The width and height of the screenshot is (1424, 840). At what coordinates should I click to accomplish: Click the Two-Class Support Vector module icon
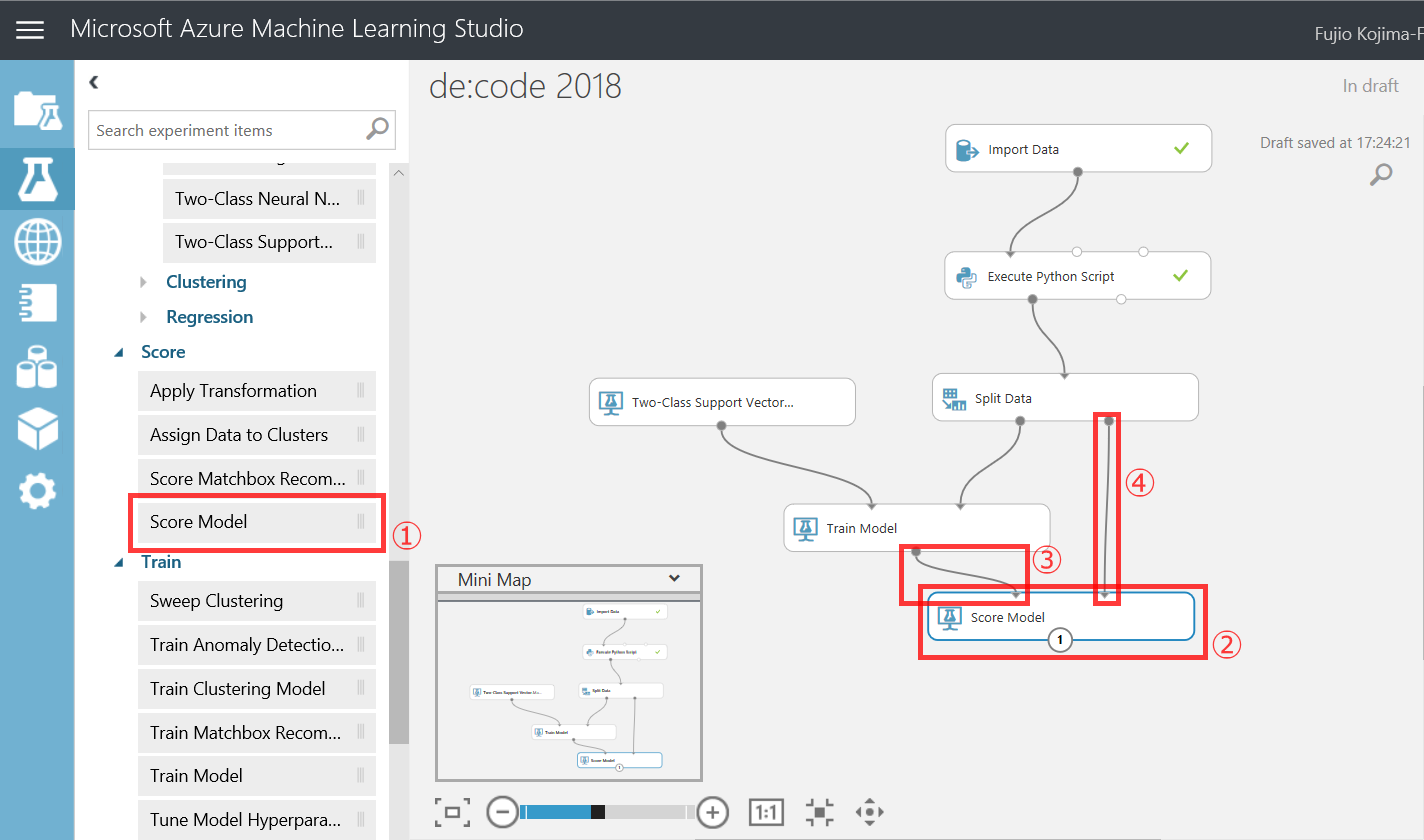tap(610, 403)
